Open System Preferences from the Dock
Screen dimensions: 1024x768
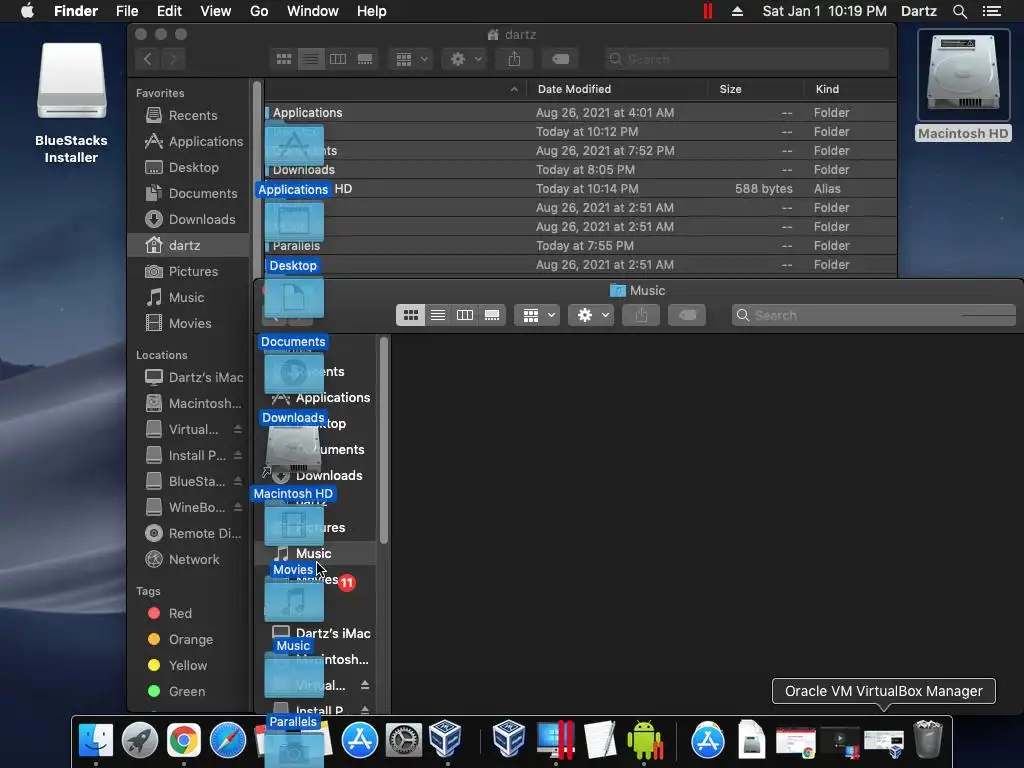403,741
